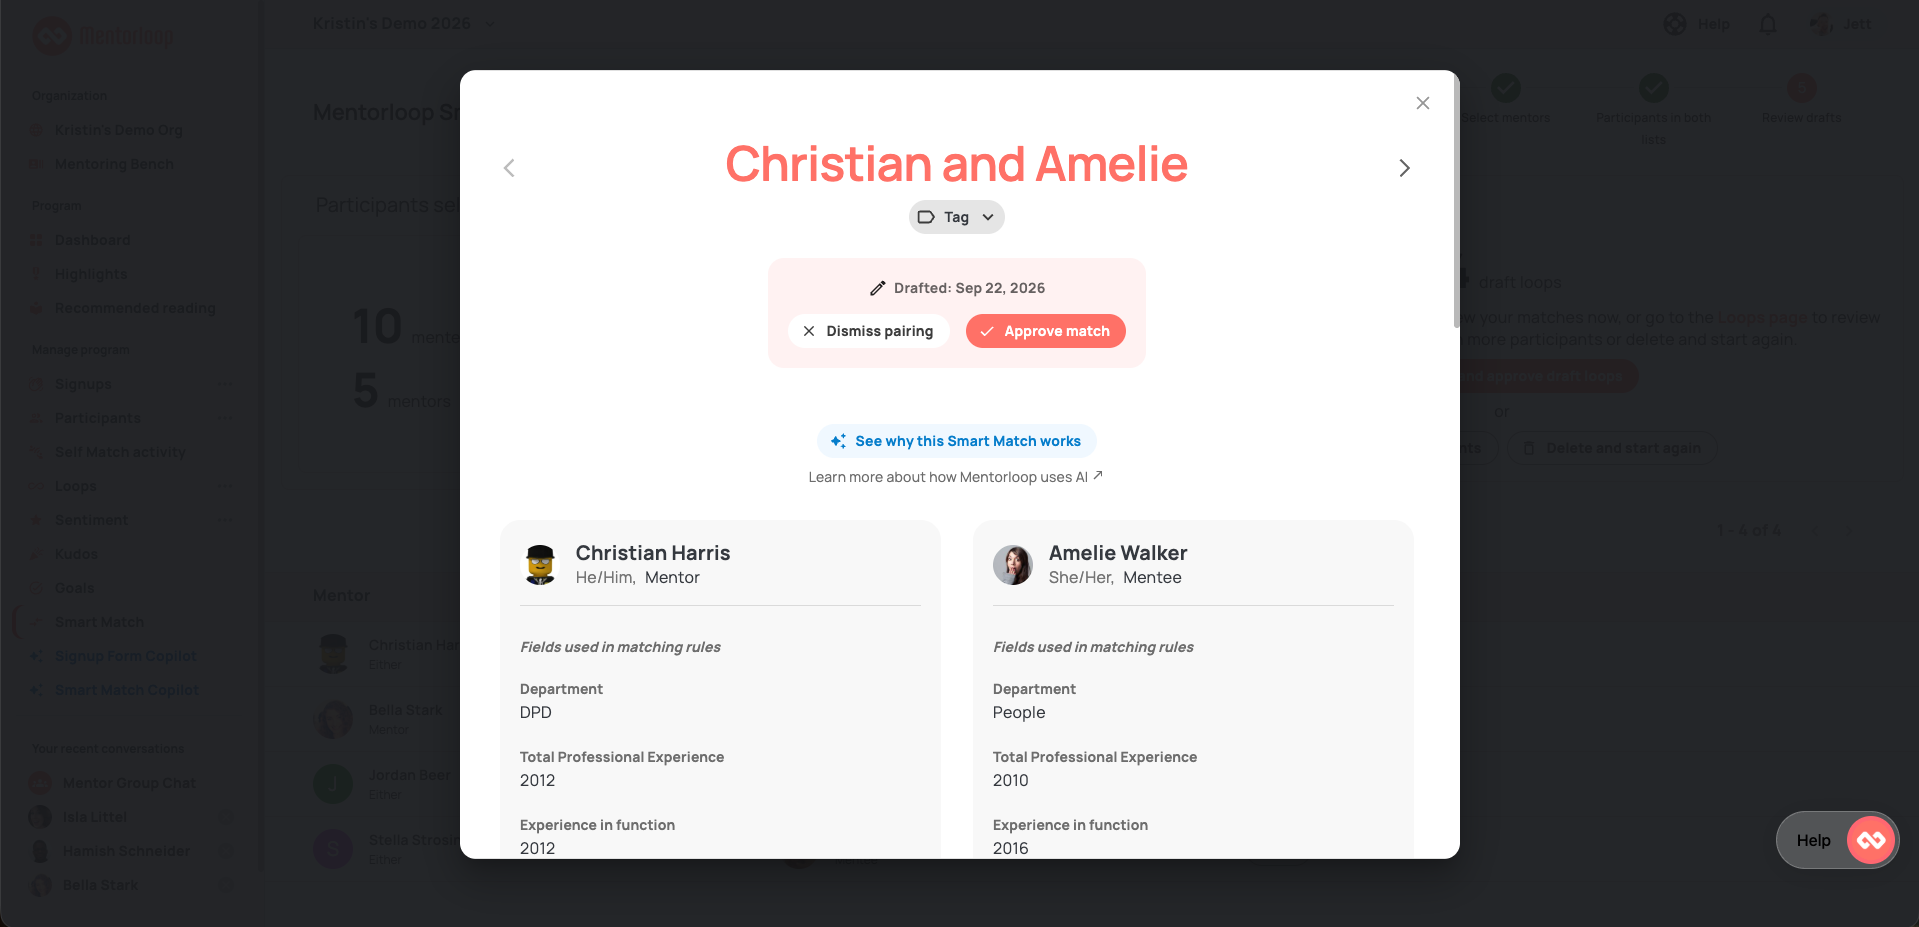The width and height of the screenshot is (1919, 927).
Task: Open the Help chat widget
Action: (1837, 840)
